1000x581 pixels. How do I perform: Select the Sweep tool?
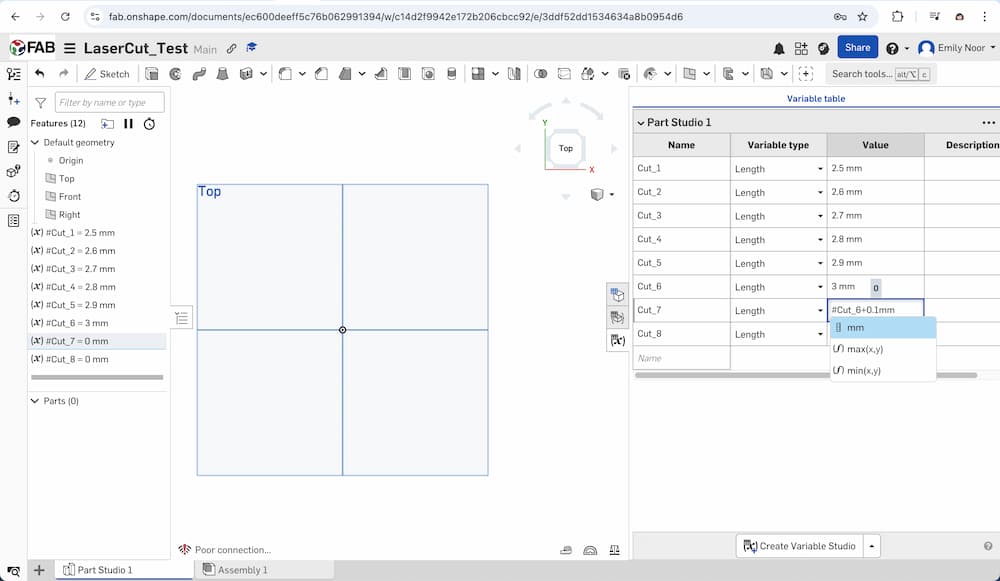pyautogui.click(x=199, y=74)
